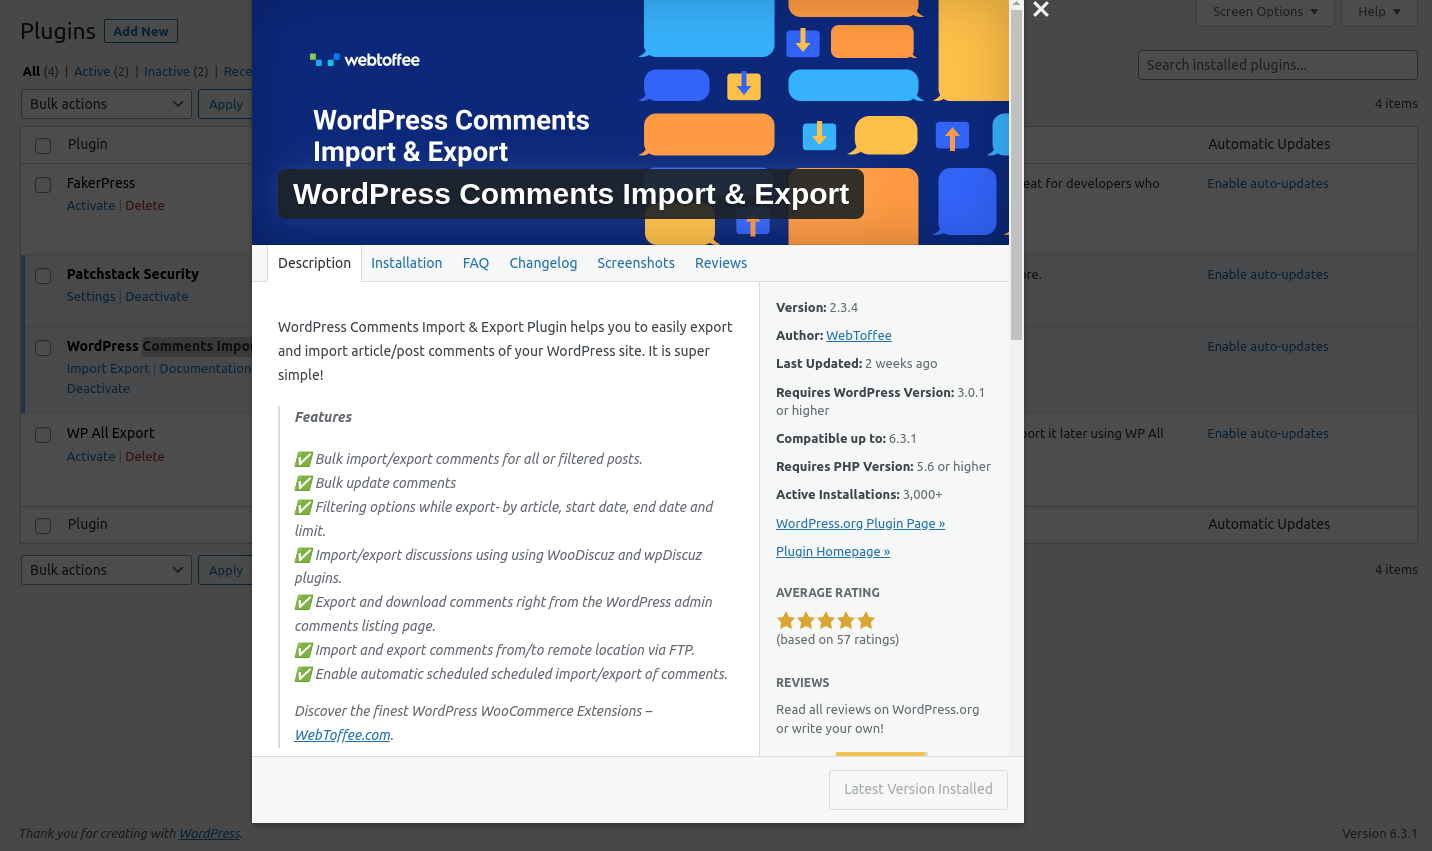Open the Reviews tab

[x=721, y=263]
